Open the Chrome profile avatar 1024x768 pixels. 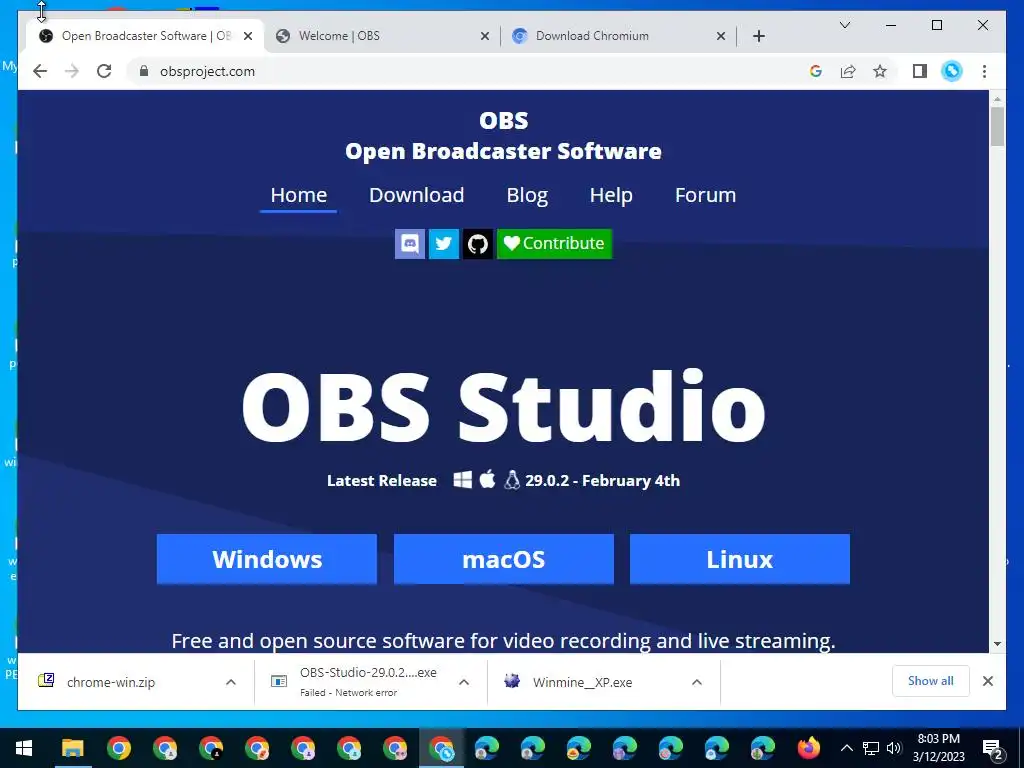[952, 71]
